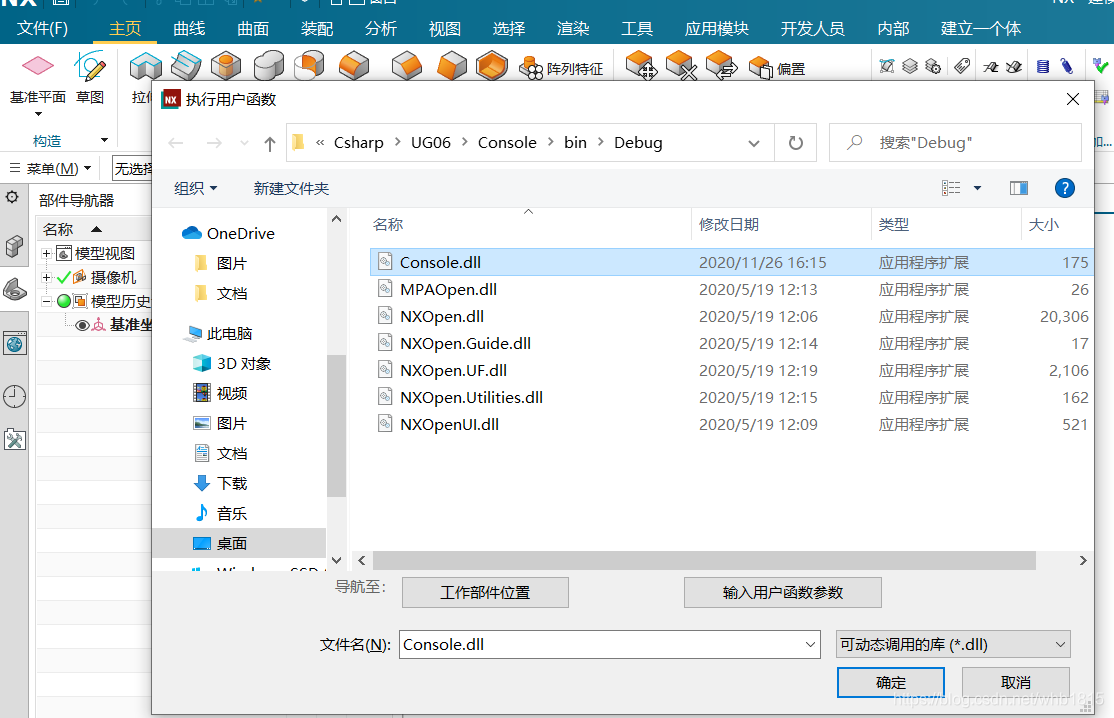Click the 搜索"Debug" search field
The image size is (1114, 718).
click(956, 143)
